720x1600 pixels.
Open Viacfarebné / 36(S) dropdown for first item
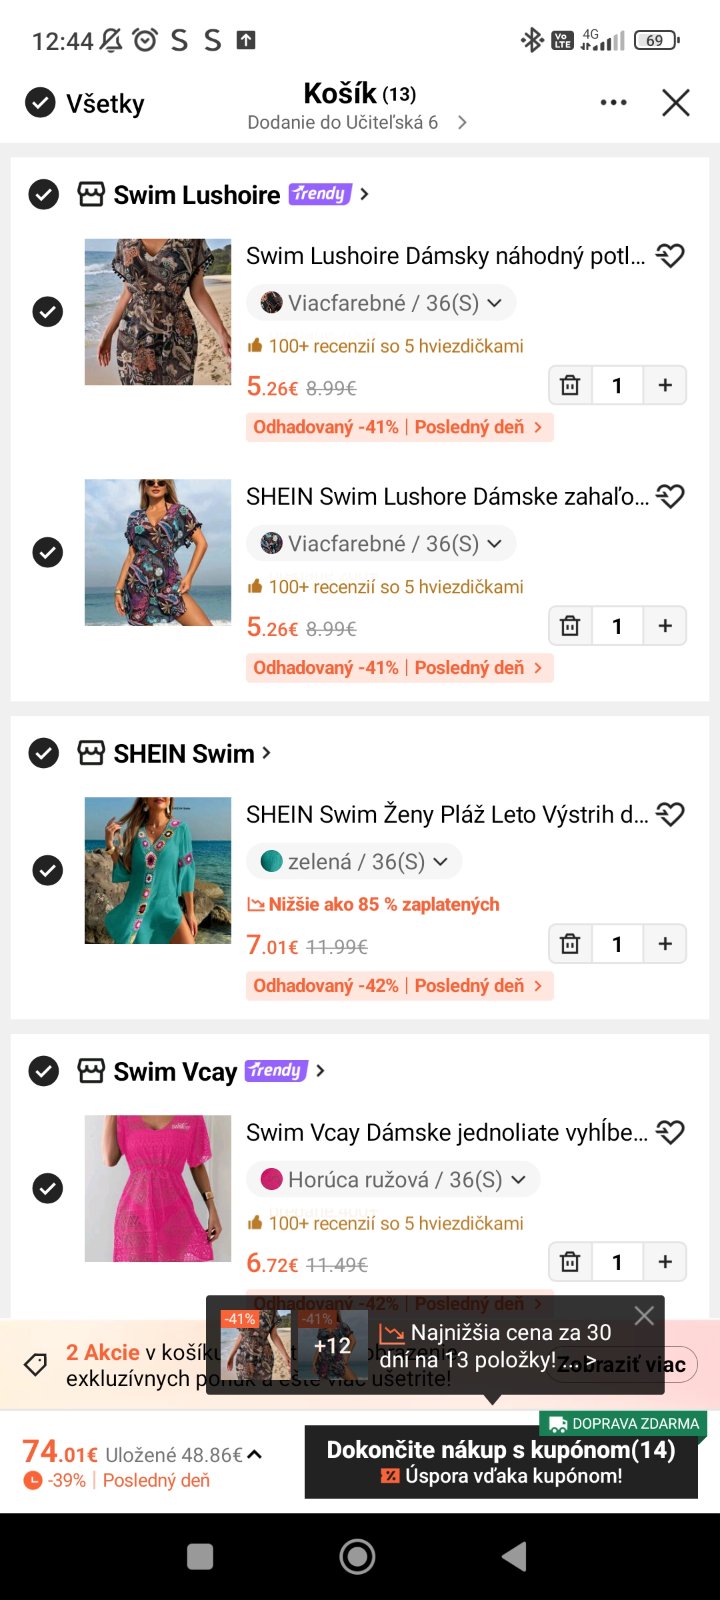(x=381, y=303)
